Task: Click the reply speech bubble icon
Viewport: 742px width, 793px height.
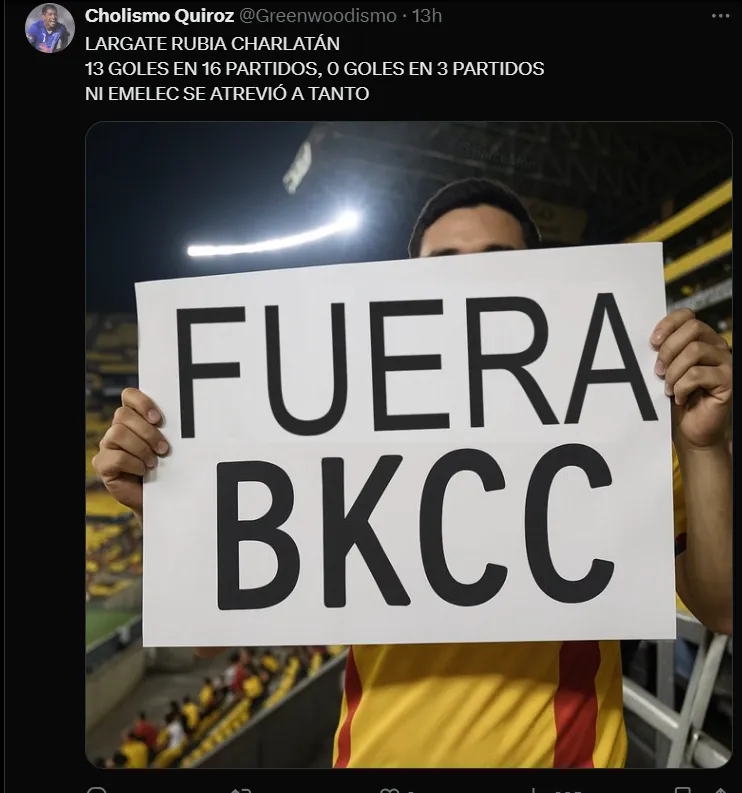Action: coord(97,790)
